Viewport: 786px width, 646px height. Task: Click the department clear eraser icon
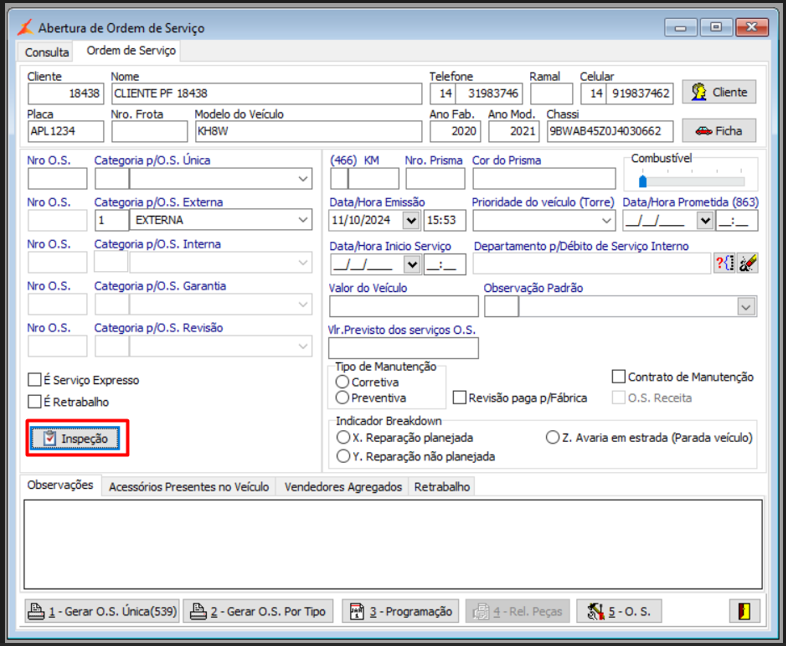click(x=747, y=263)
